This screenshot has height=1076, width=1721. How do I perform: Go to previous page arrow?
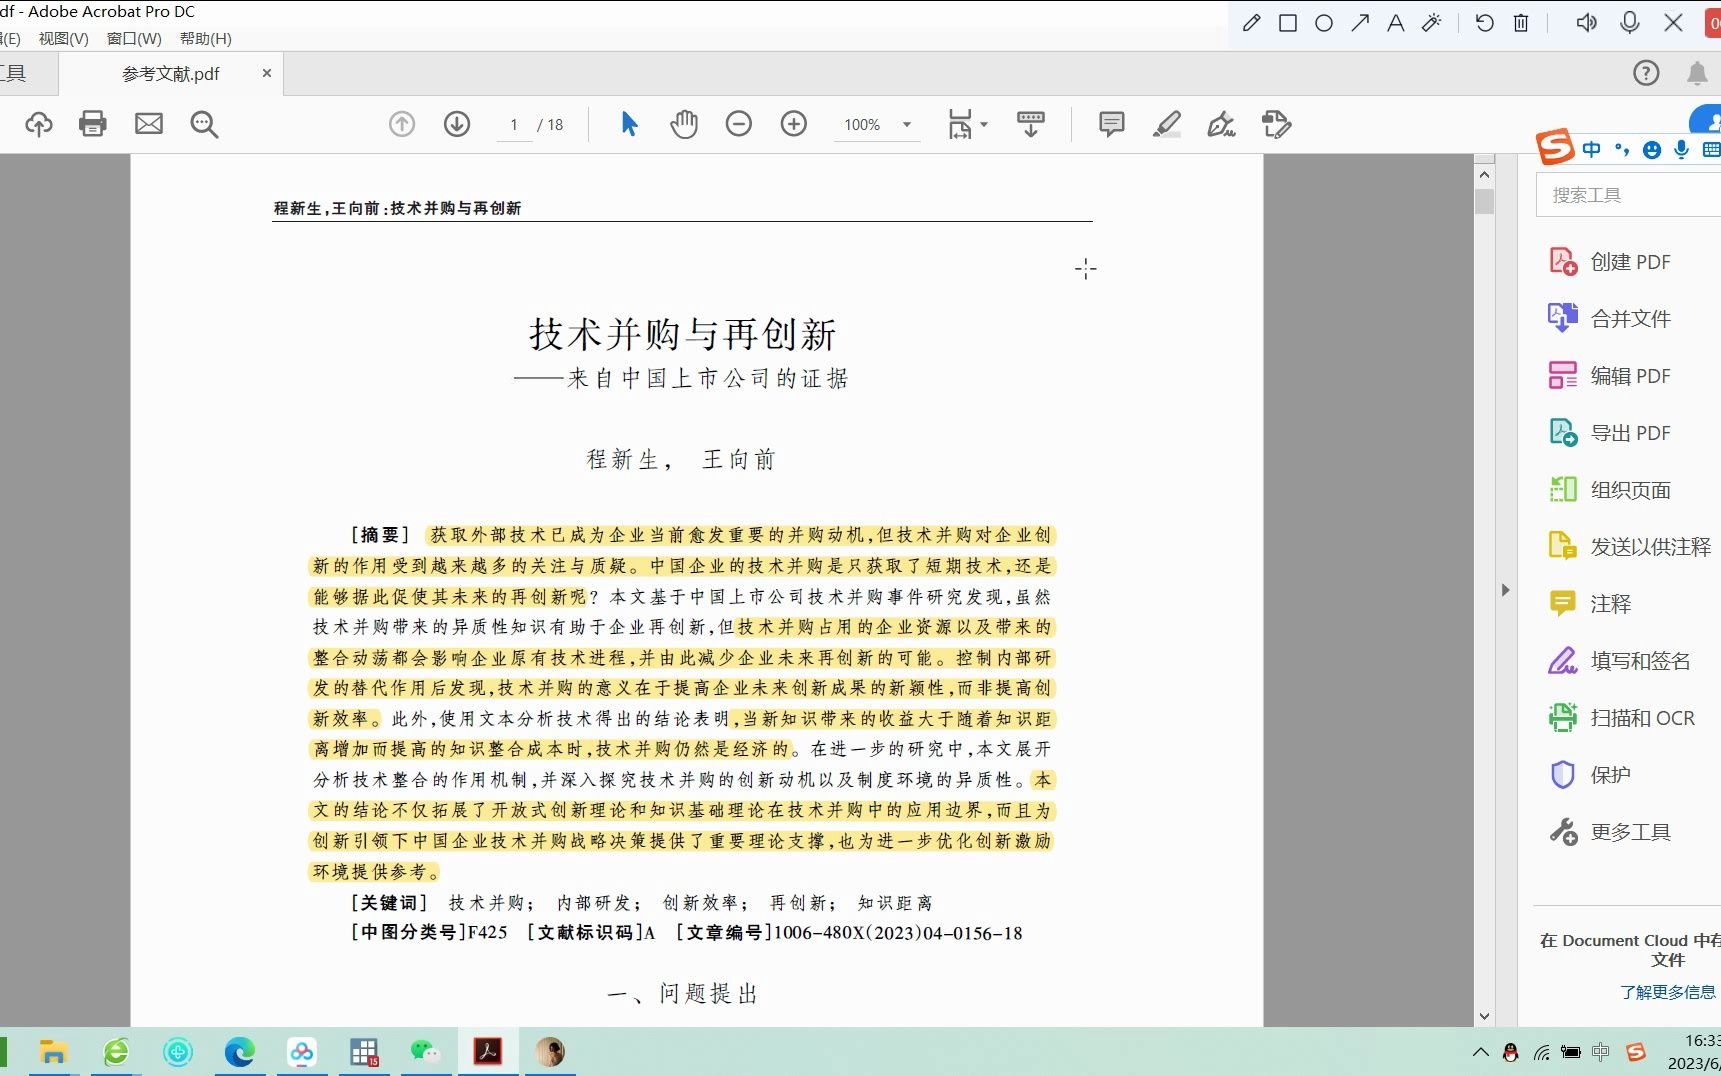click(x=402, y=124)
